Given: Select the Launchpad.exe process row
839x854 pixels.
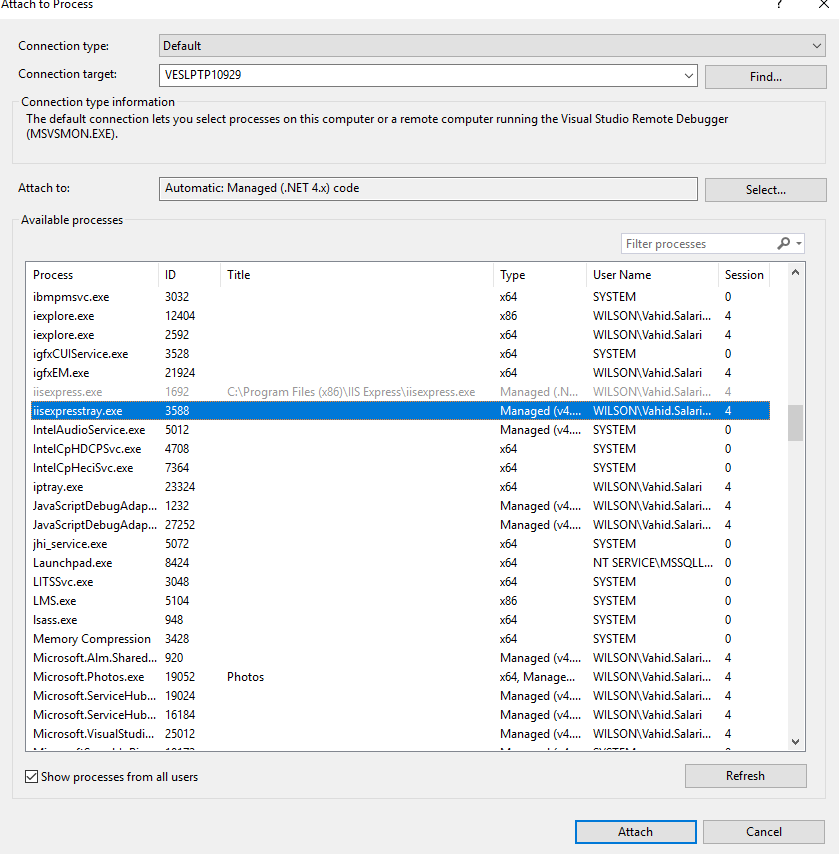Looking at the screenshot, I should point(73,563).
